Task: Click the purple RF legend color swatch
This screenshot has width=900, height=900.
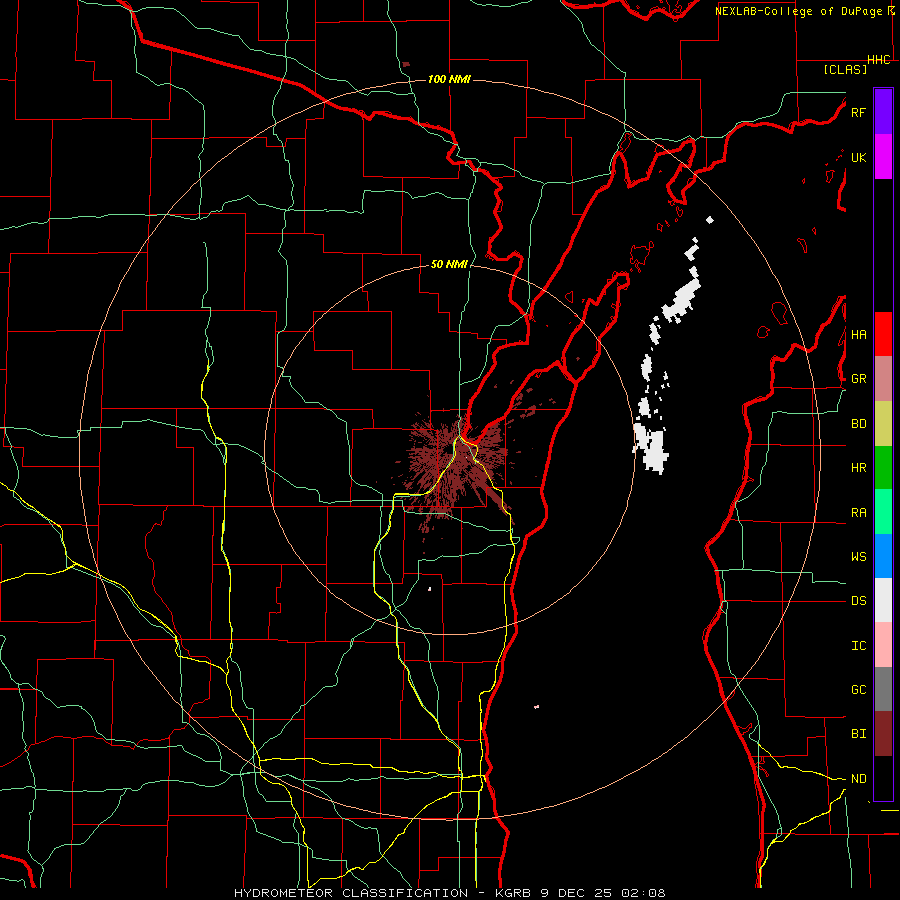Action: 883,112
